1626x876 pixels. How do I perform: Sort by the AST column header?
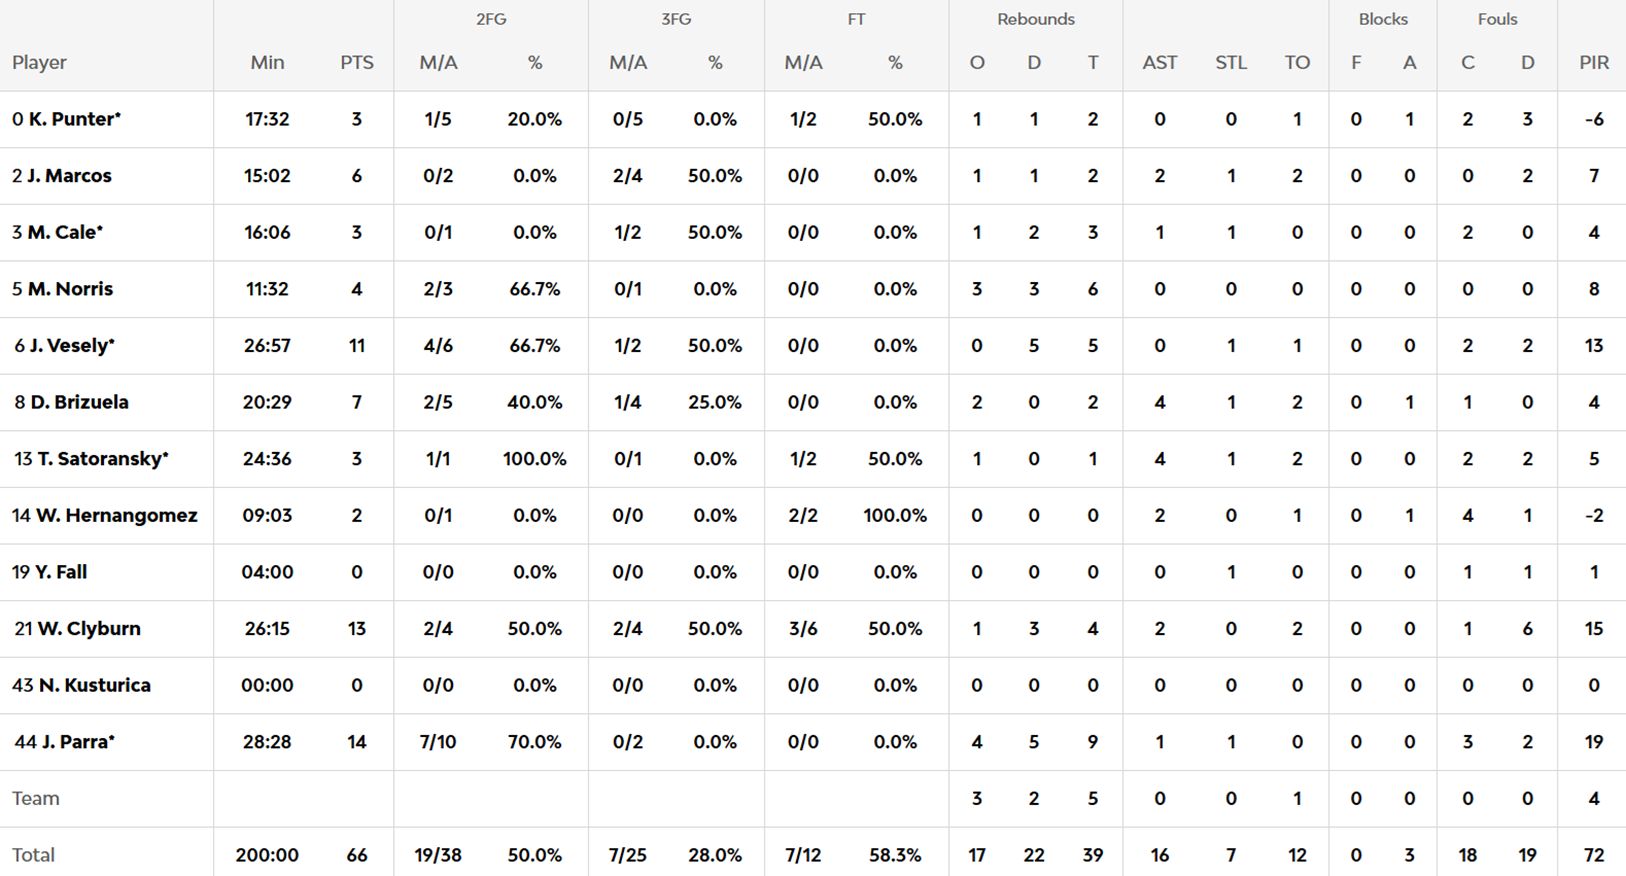tap(1159, 62)
